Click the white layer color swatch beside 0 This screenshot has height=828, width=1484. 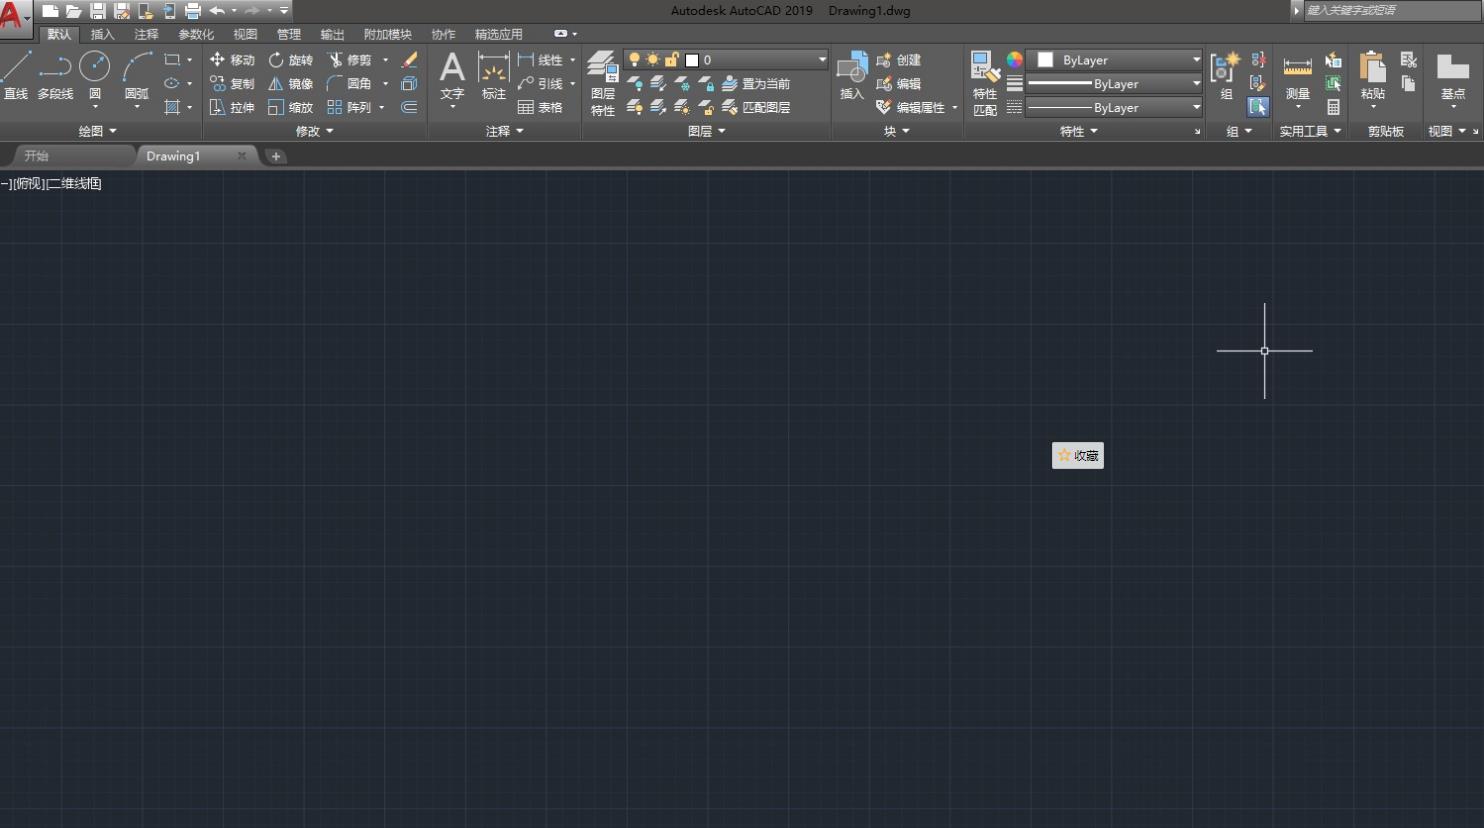(691, 60)
